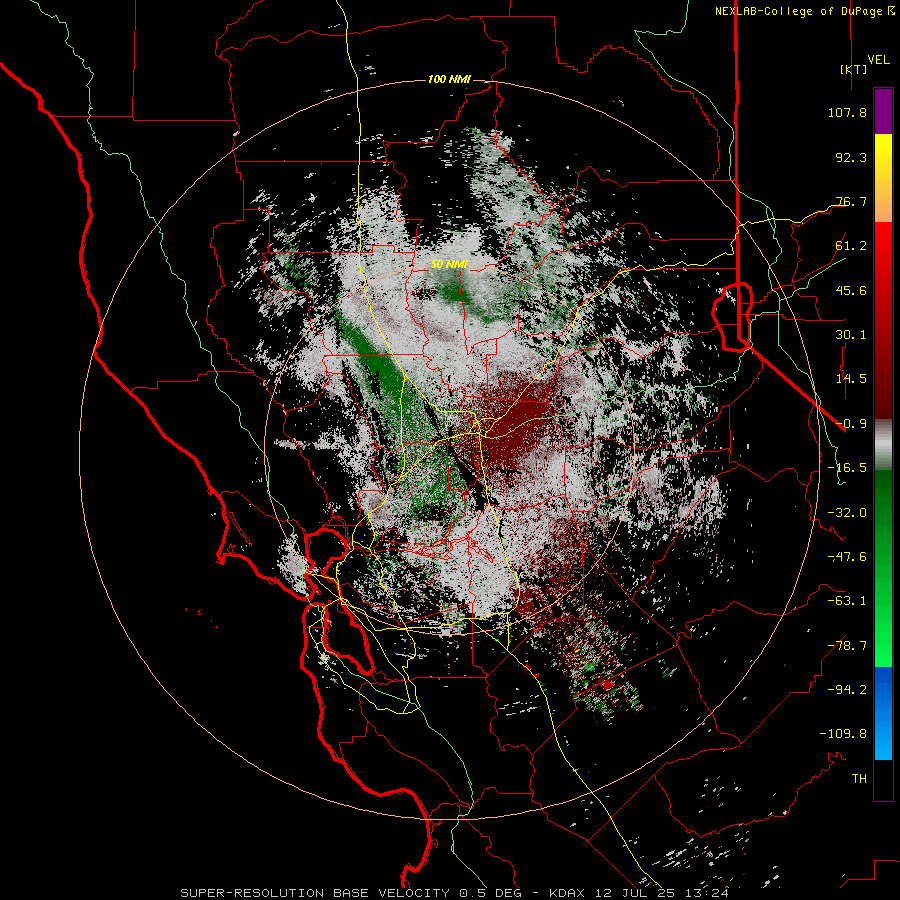This screenshot has width=900, height=900.
Task: Click the -0.9 legend value
Action: [851, 424]
